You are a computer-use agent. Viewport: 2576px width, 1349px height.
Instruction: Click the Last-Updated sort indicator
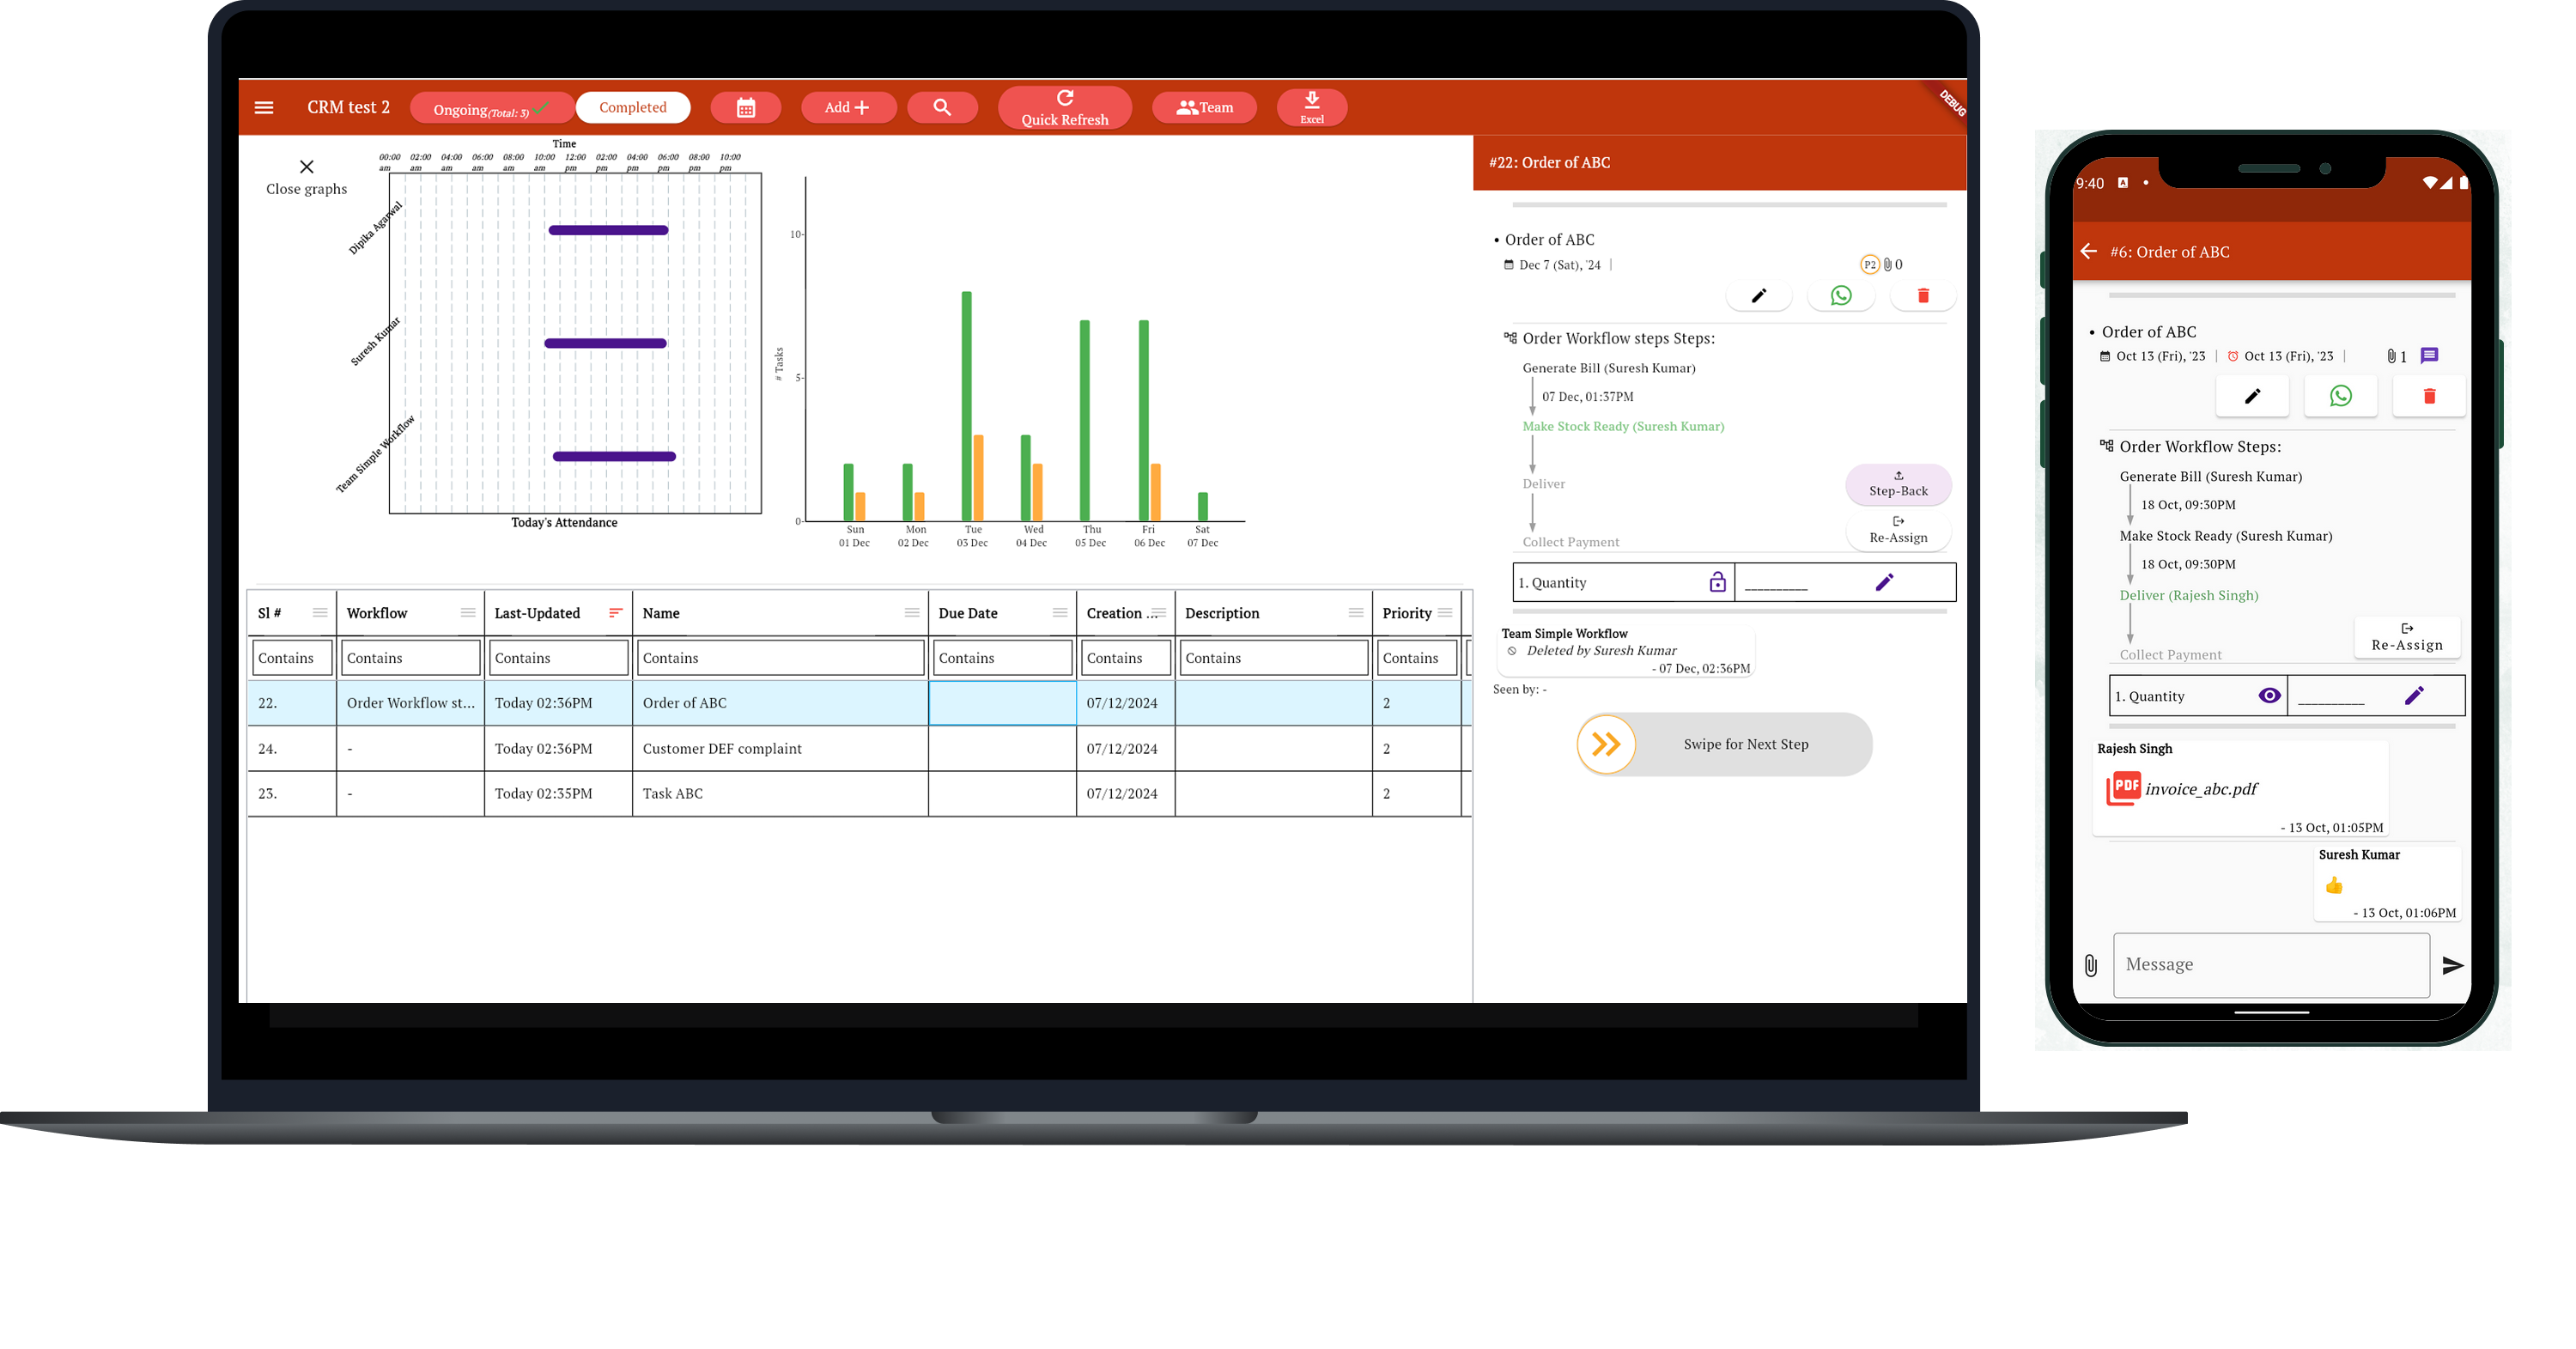pyautogui.click(x=616, y=613)
